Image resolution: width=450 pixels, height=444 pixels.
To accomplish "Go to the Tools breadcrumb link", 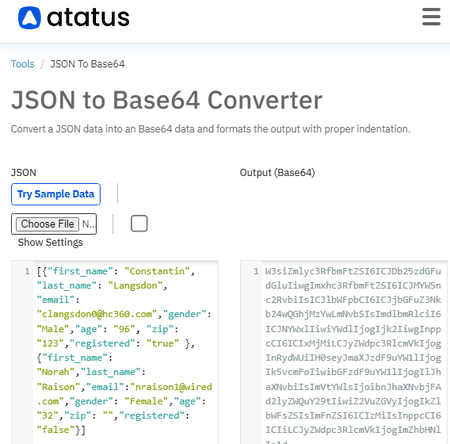I will [x=23, y=64].
